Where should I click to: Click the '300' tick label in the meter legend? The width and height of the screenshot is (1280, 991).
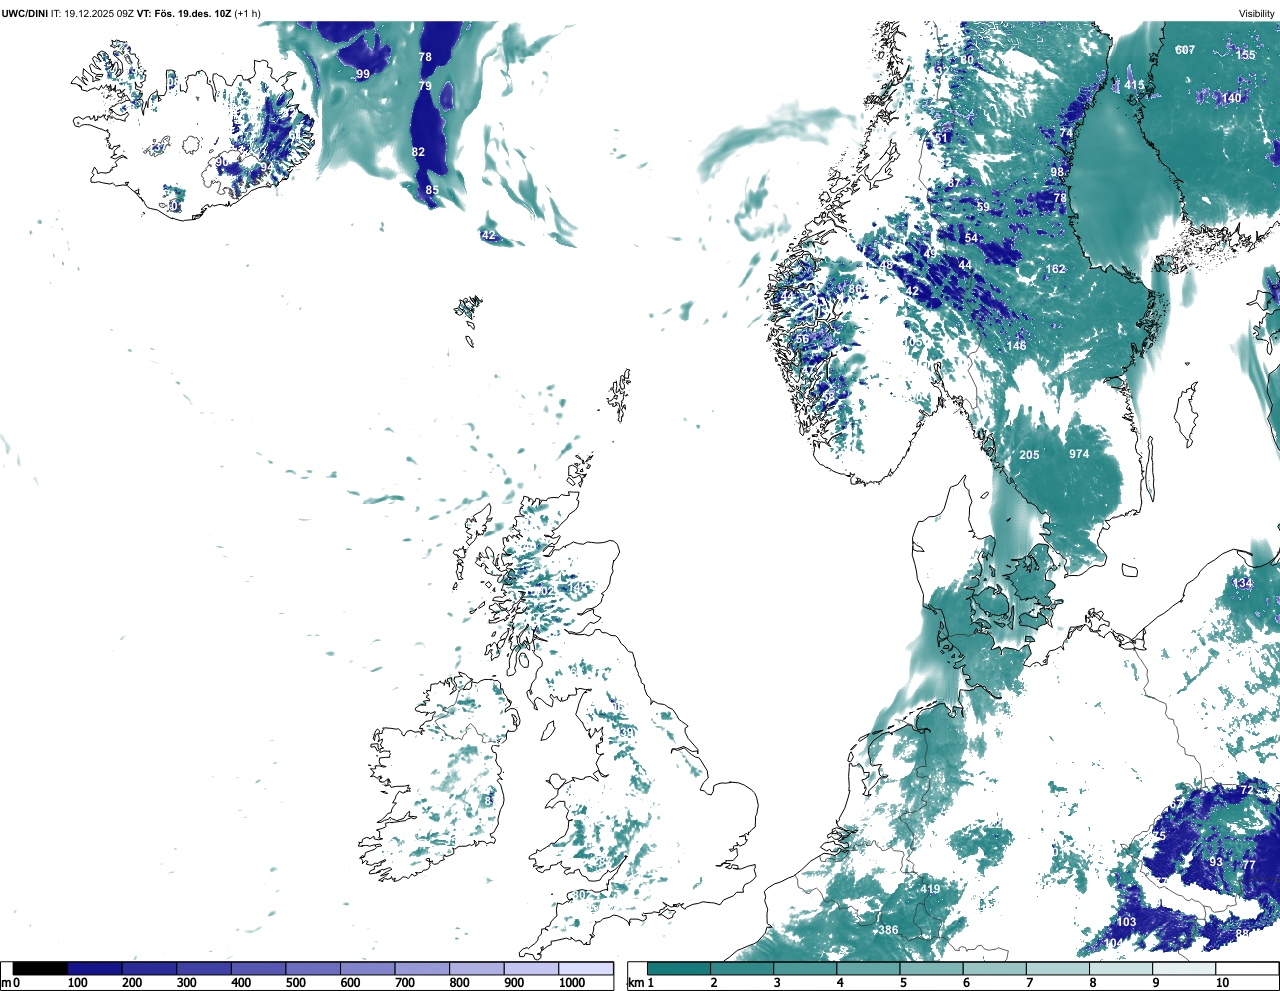click(x=186, y=983)
